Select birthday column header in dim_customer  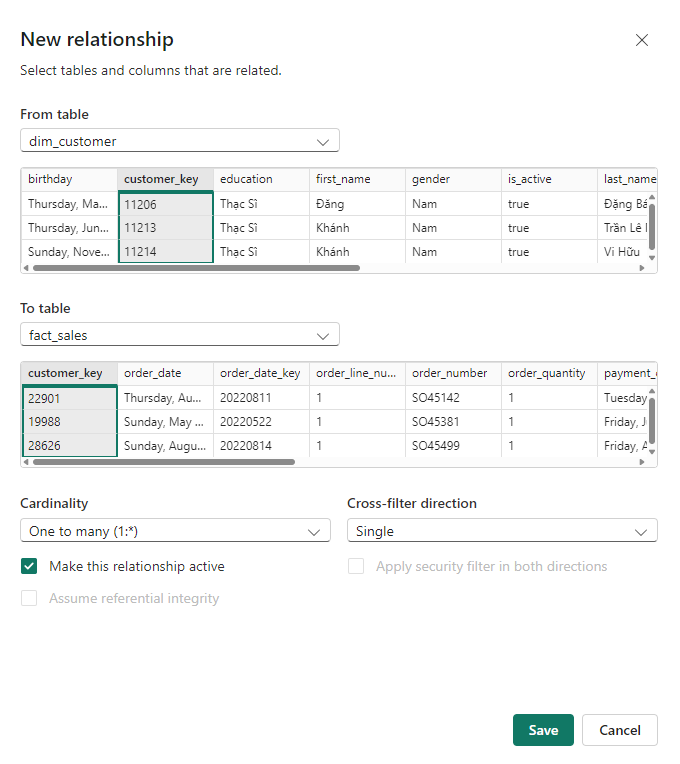pos(69,179)
